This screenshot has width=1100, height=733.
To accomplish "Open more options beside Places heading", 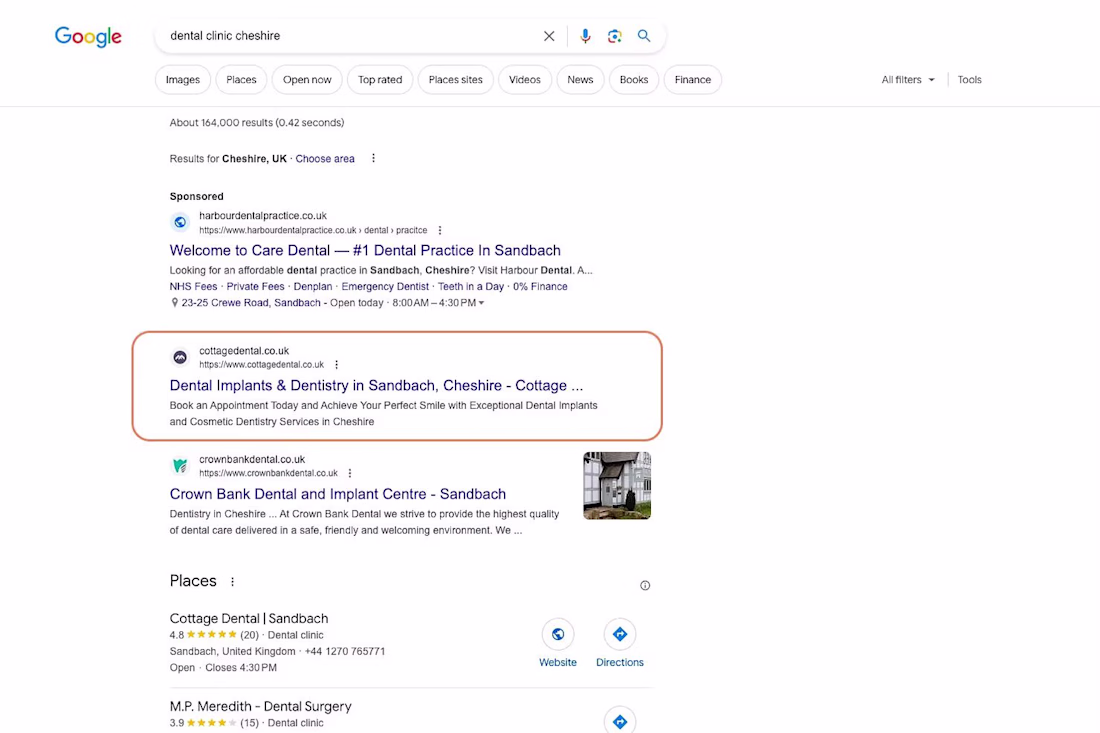I will (233, 581).
